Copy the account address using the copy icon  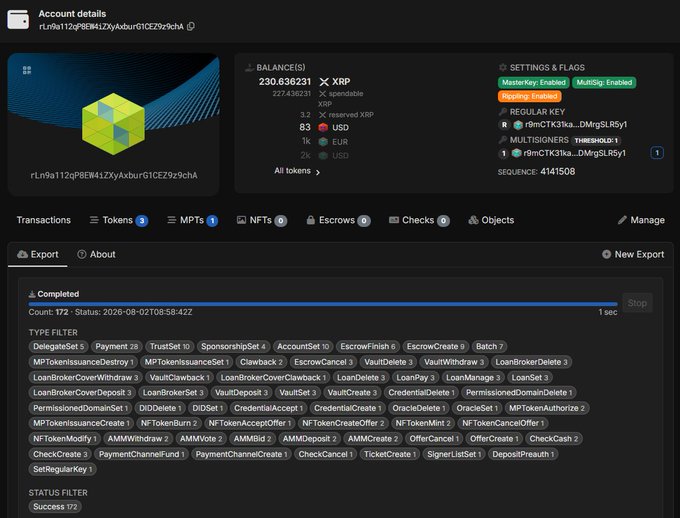pos(190,26)
